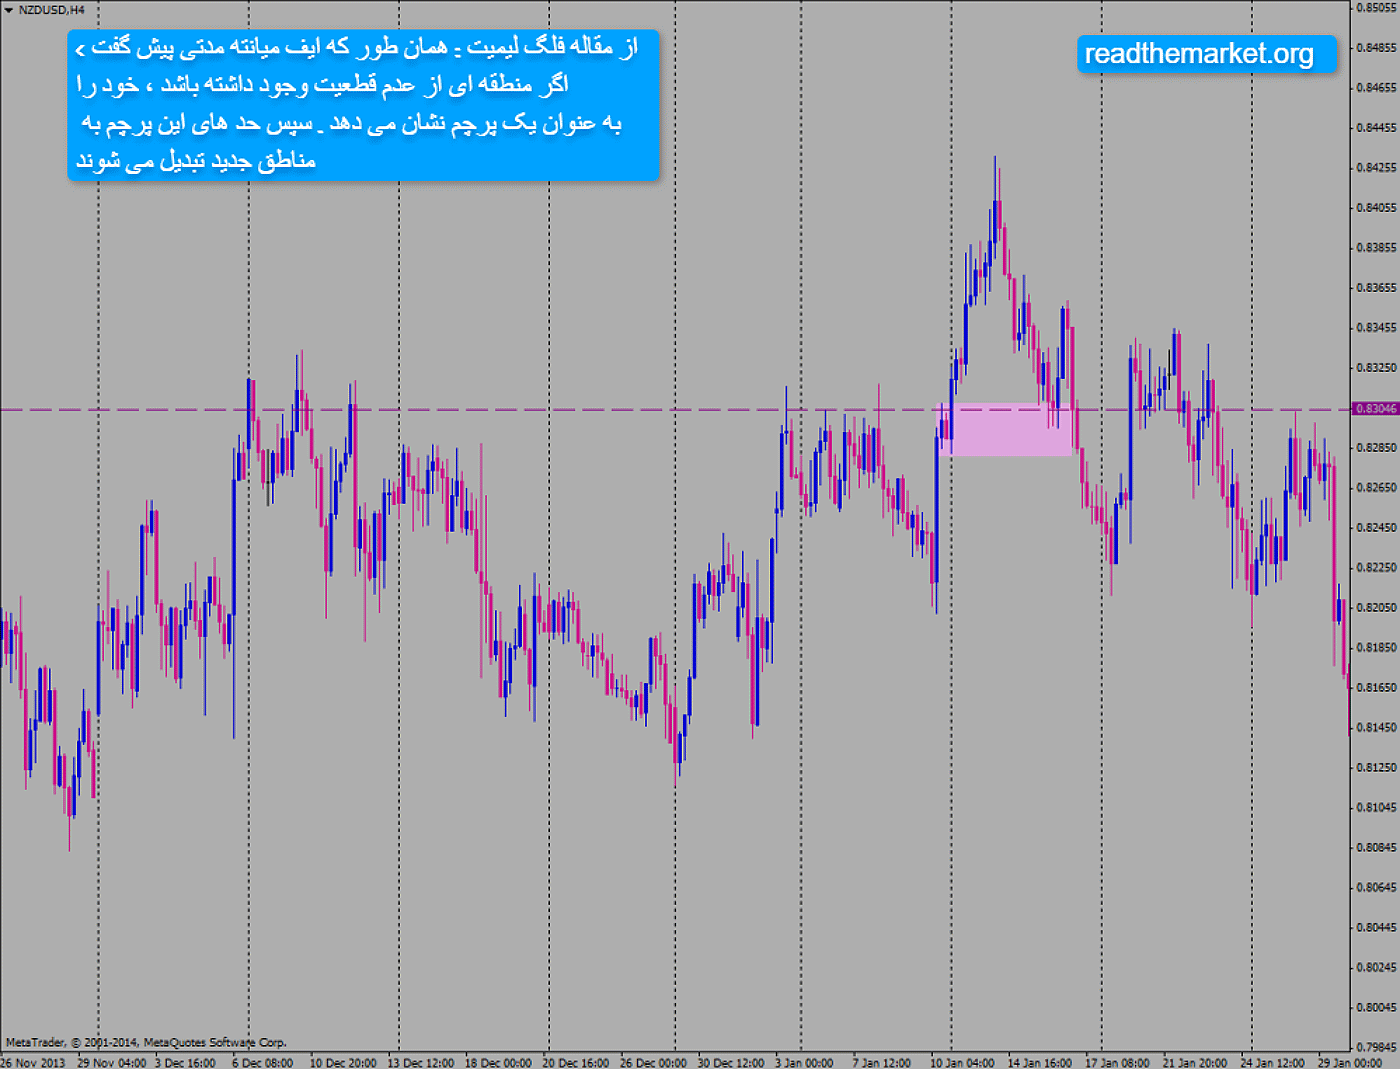This screenshot has width=1400, height=1069.
Task: Select the blue Persian text annotation box
Action: point(363,105)
